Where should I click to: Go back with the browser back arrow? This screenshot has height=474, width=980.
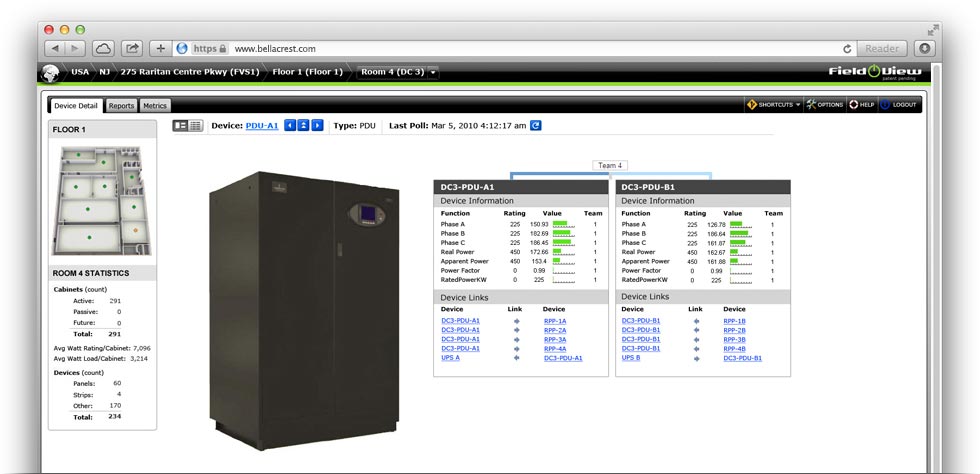point(56,48)
